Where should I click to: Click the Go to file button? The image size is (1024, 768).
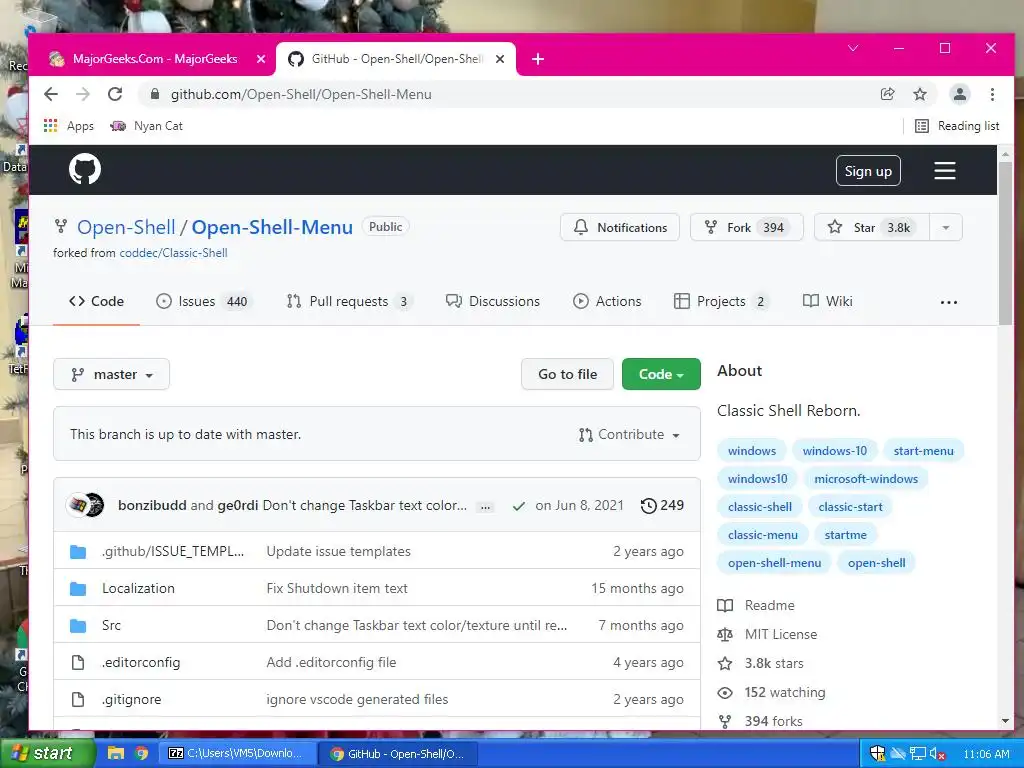tap(568, 374)
